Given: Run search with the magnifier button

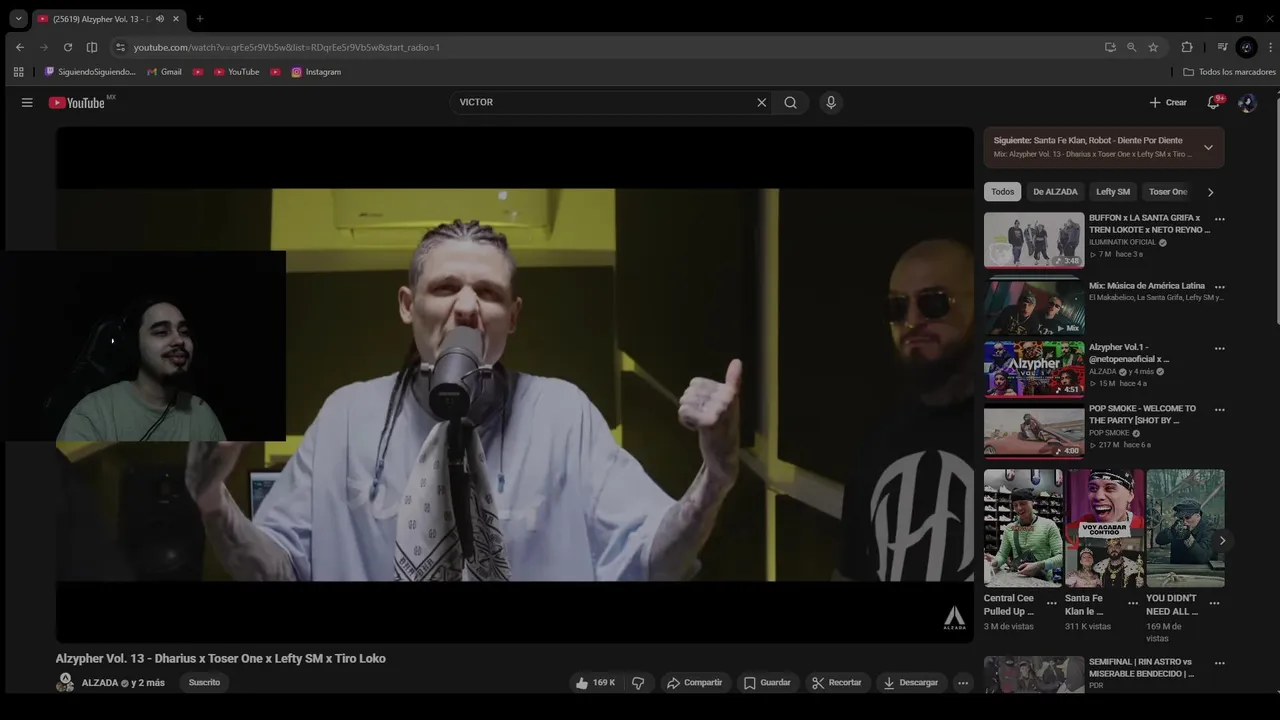Looking at the screenshot, I should (791, 102).
